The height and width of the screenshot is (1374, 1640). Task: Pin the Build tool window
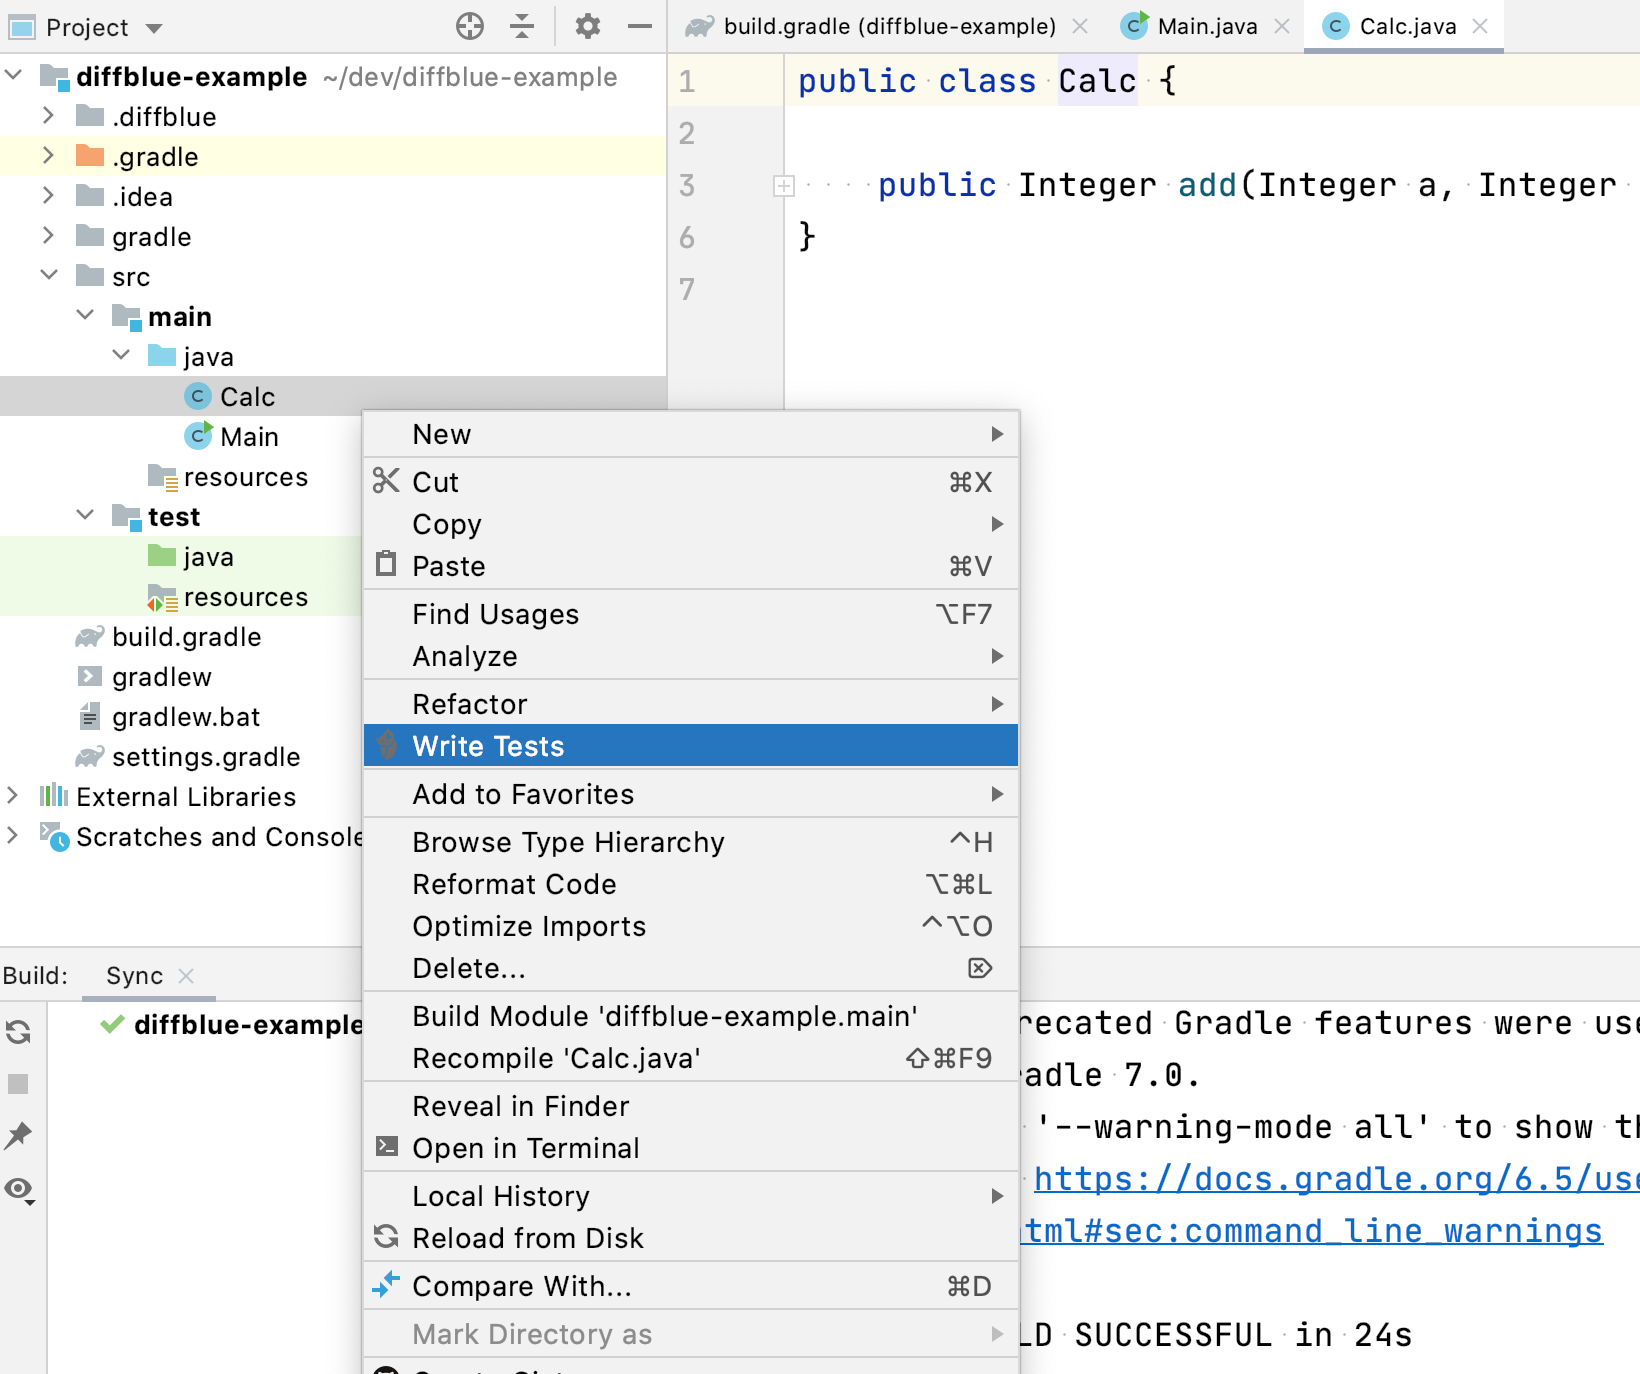(x=18, y=1136)
